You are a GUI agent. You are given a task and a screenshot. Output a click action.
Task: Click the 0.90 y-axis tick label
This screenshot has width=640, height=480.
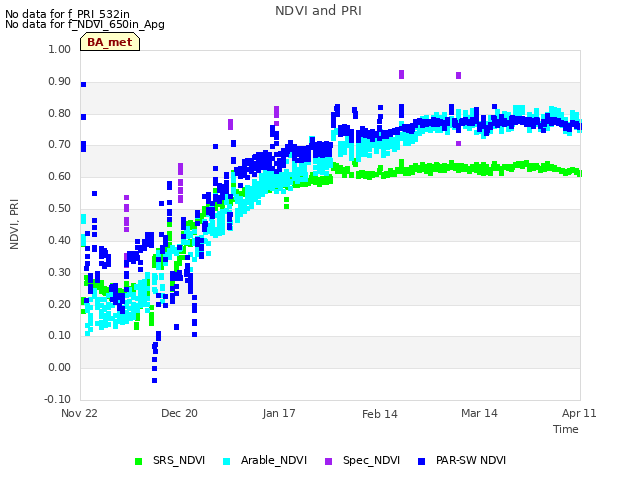tap(60, 81)
